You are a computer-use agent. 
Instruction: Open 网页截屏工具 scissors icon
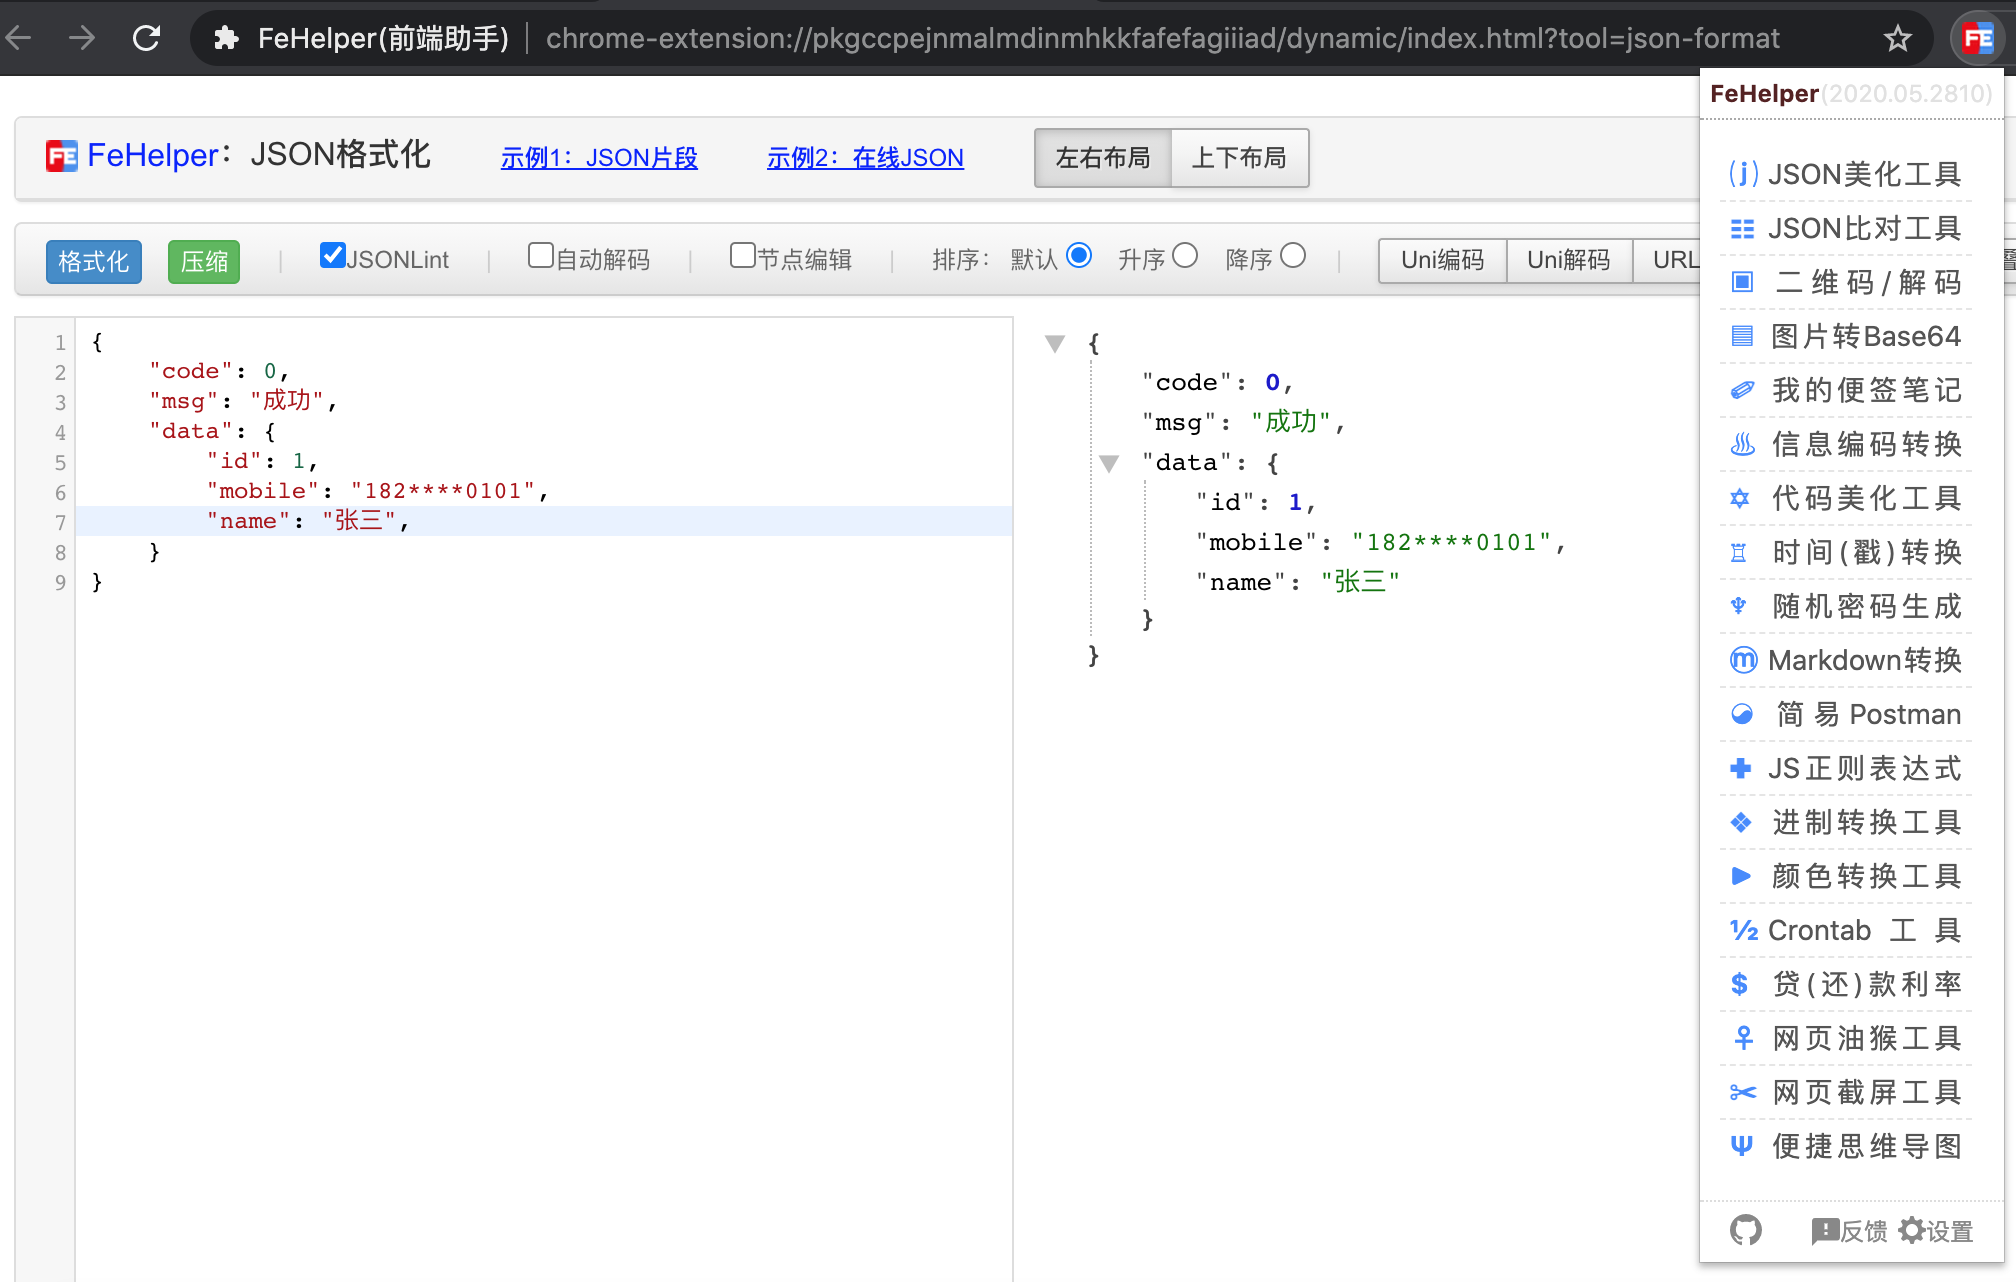pos(1743,1092)
